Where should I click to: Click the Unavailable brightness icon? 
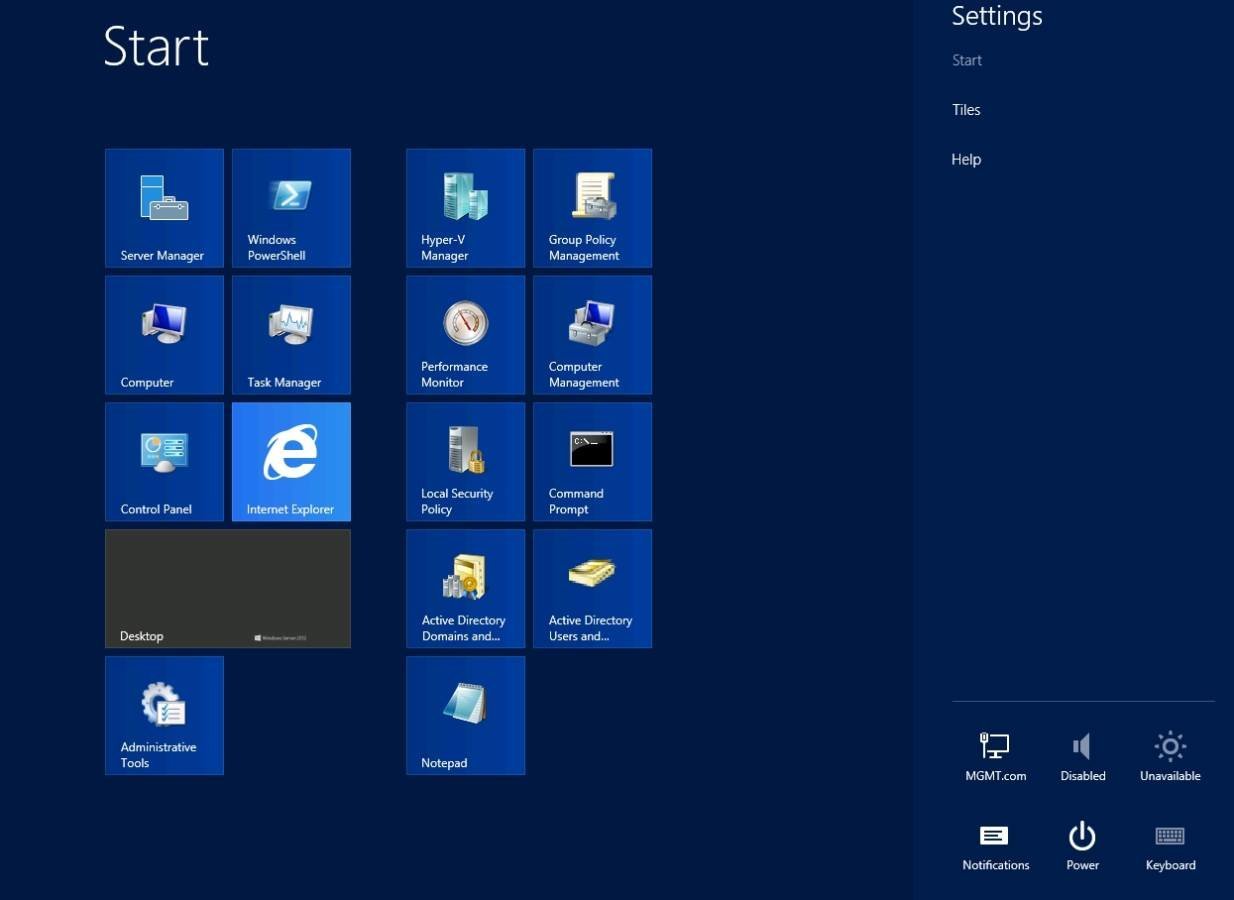point(1170,757)
